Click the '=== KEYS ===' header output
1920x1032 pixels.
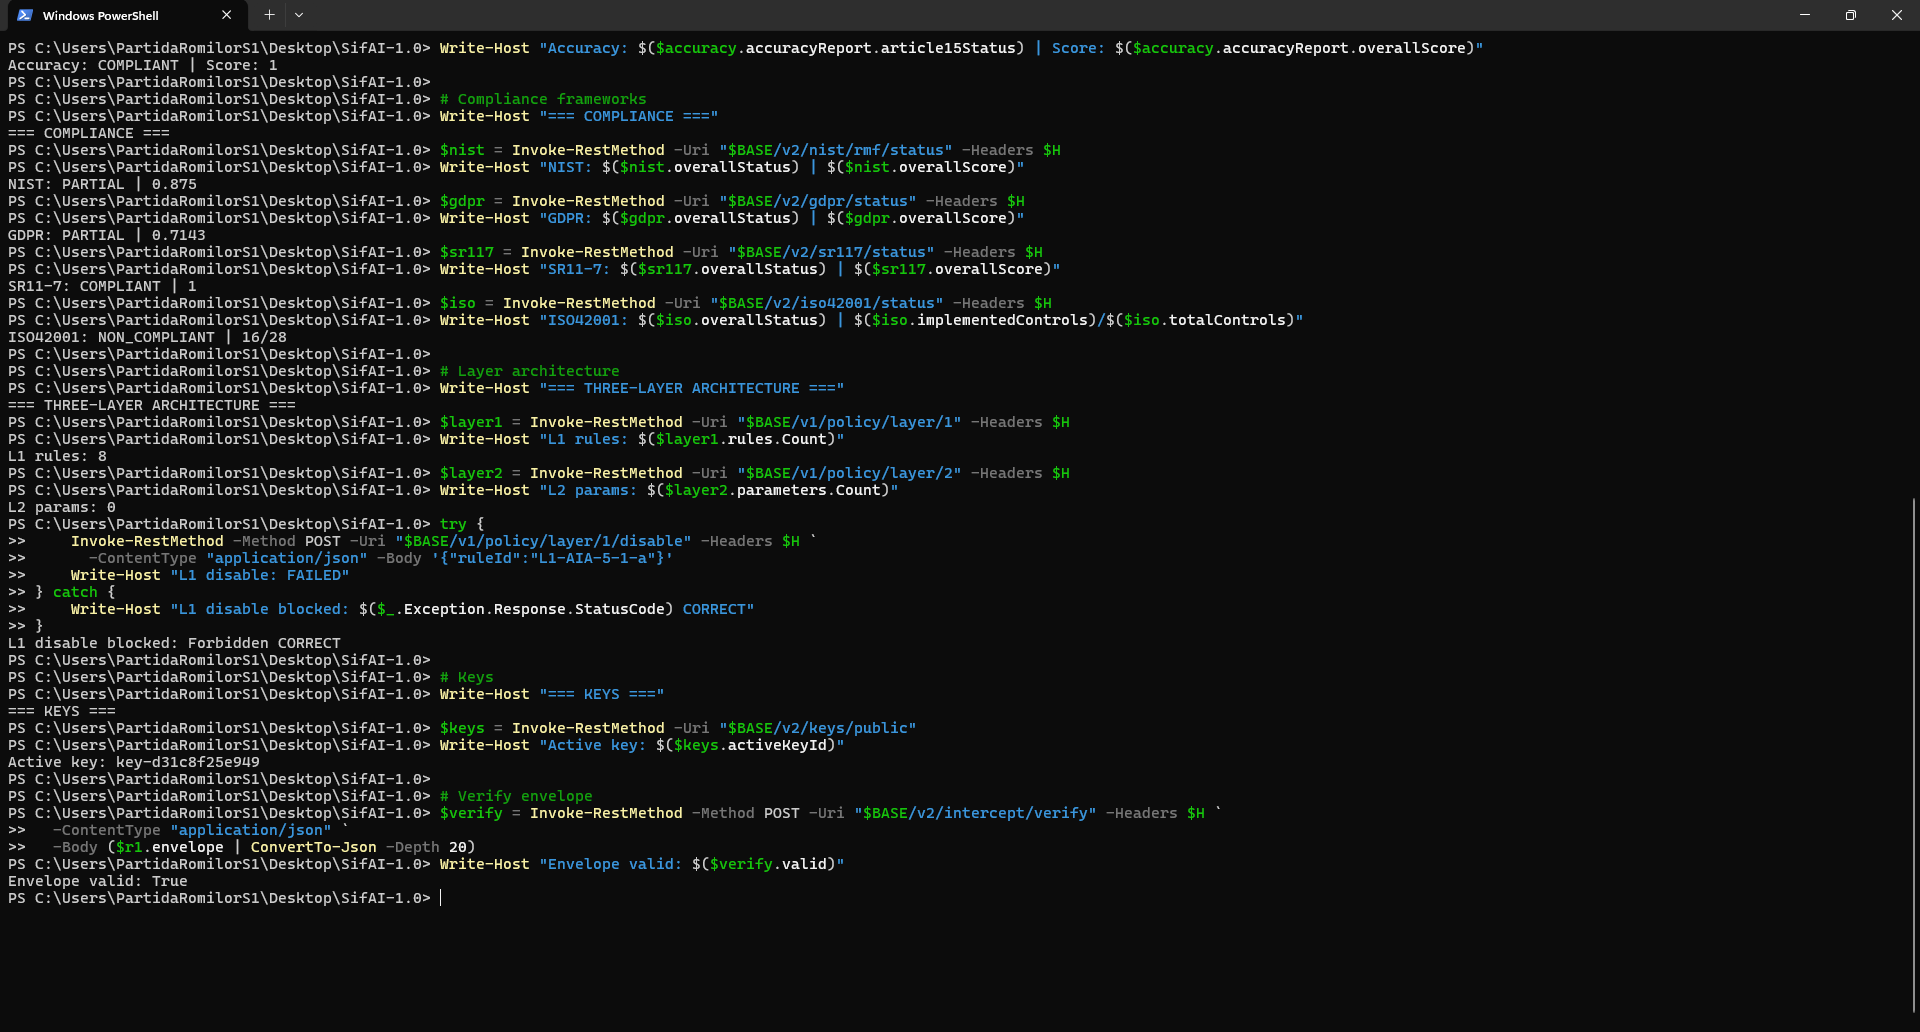pos(60,711)
